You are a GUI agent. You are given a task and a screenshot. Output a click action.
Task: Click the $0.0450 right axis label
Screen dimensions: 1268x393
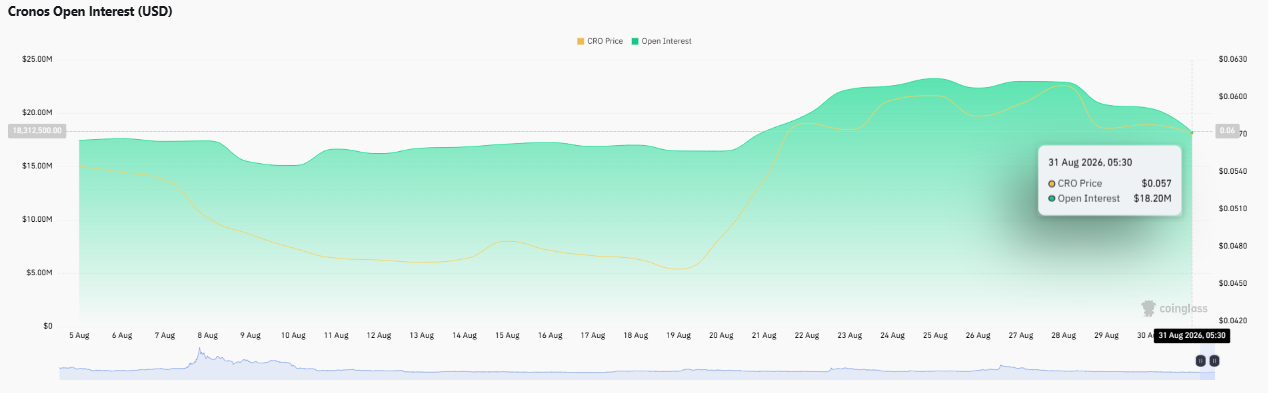point(1233,282)
